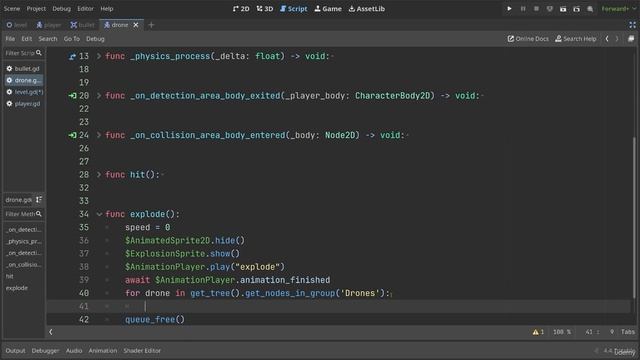Switch to the 2D workspace
The image size is (640, 360).
(241, 9)
